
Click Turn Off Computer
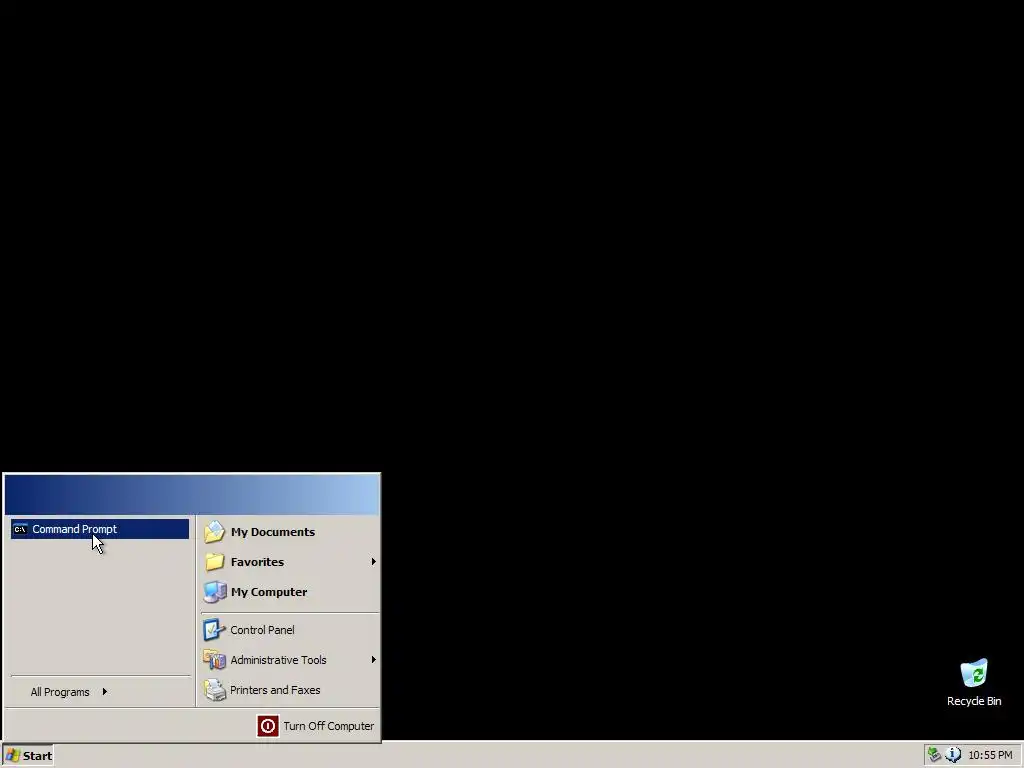coord(316,726)
